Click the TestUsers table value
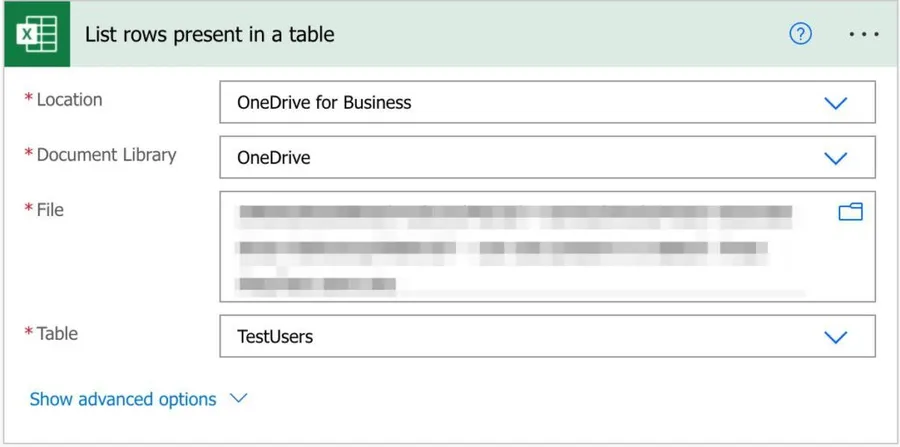 (275, 337)
